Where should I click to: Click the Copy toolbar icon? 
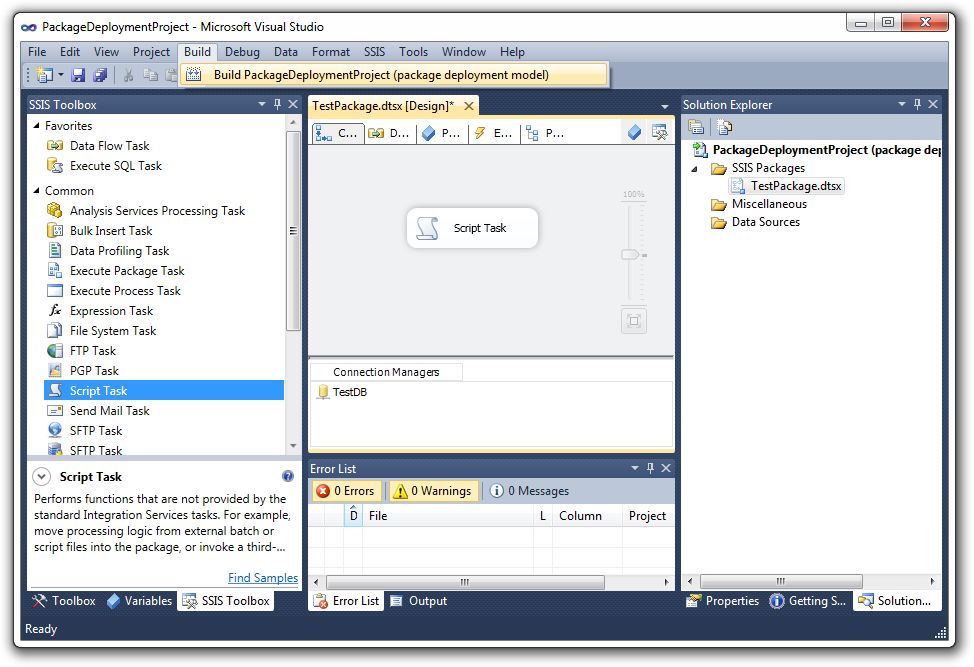pos(150,75)
